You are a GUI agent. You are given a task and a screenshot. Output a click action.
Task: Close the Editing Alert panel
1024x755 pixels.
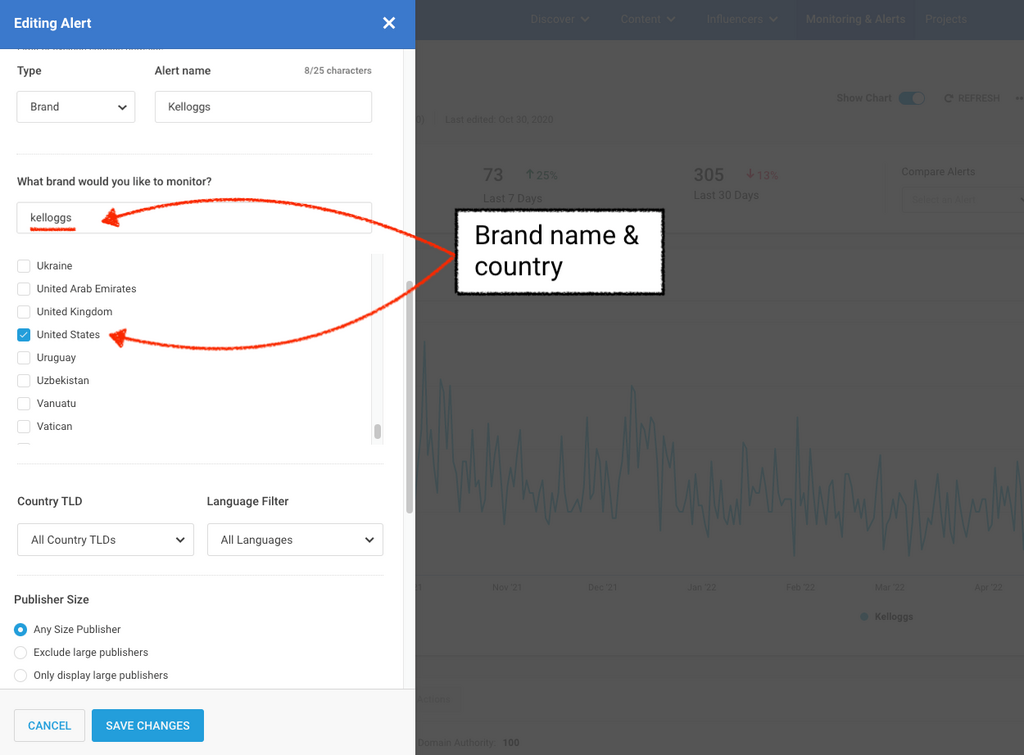(389, 23)
